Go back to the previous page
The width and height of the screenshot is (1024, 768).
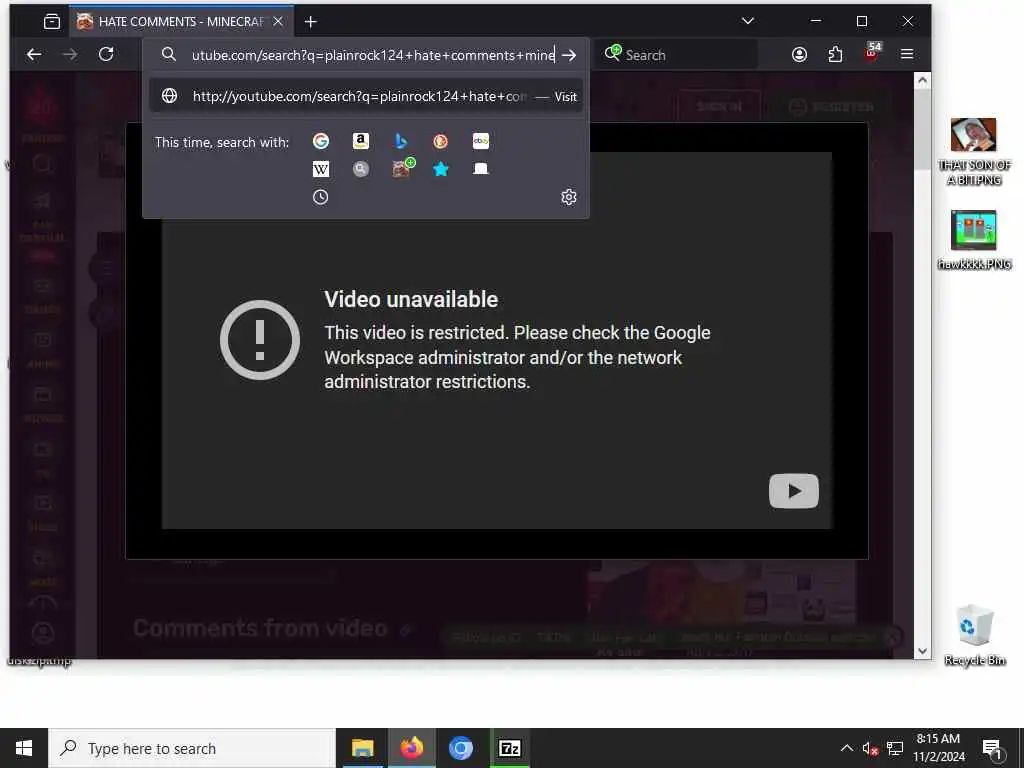coord(34,54)
